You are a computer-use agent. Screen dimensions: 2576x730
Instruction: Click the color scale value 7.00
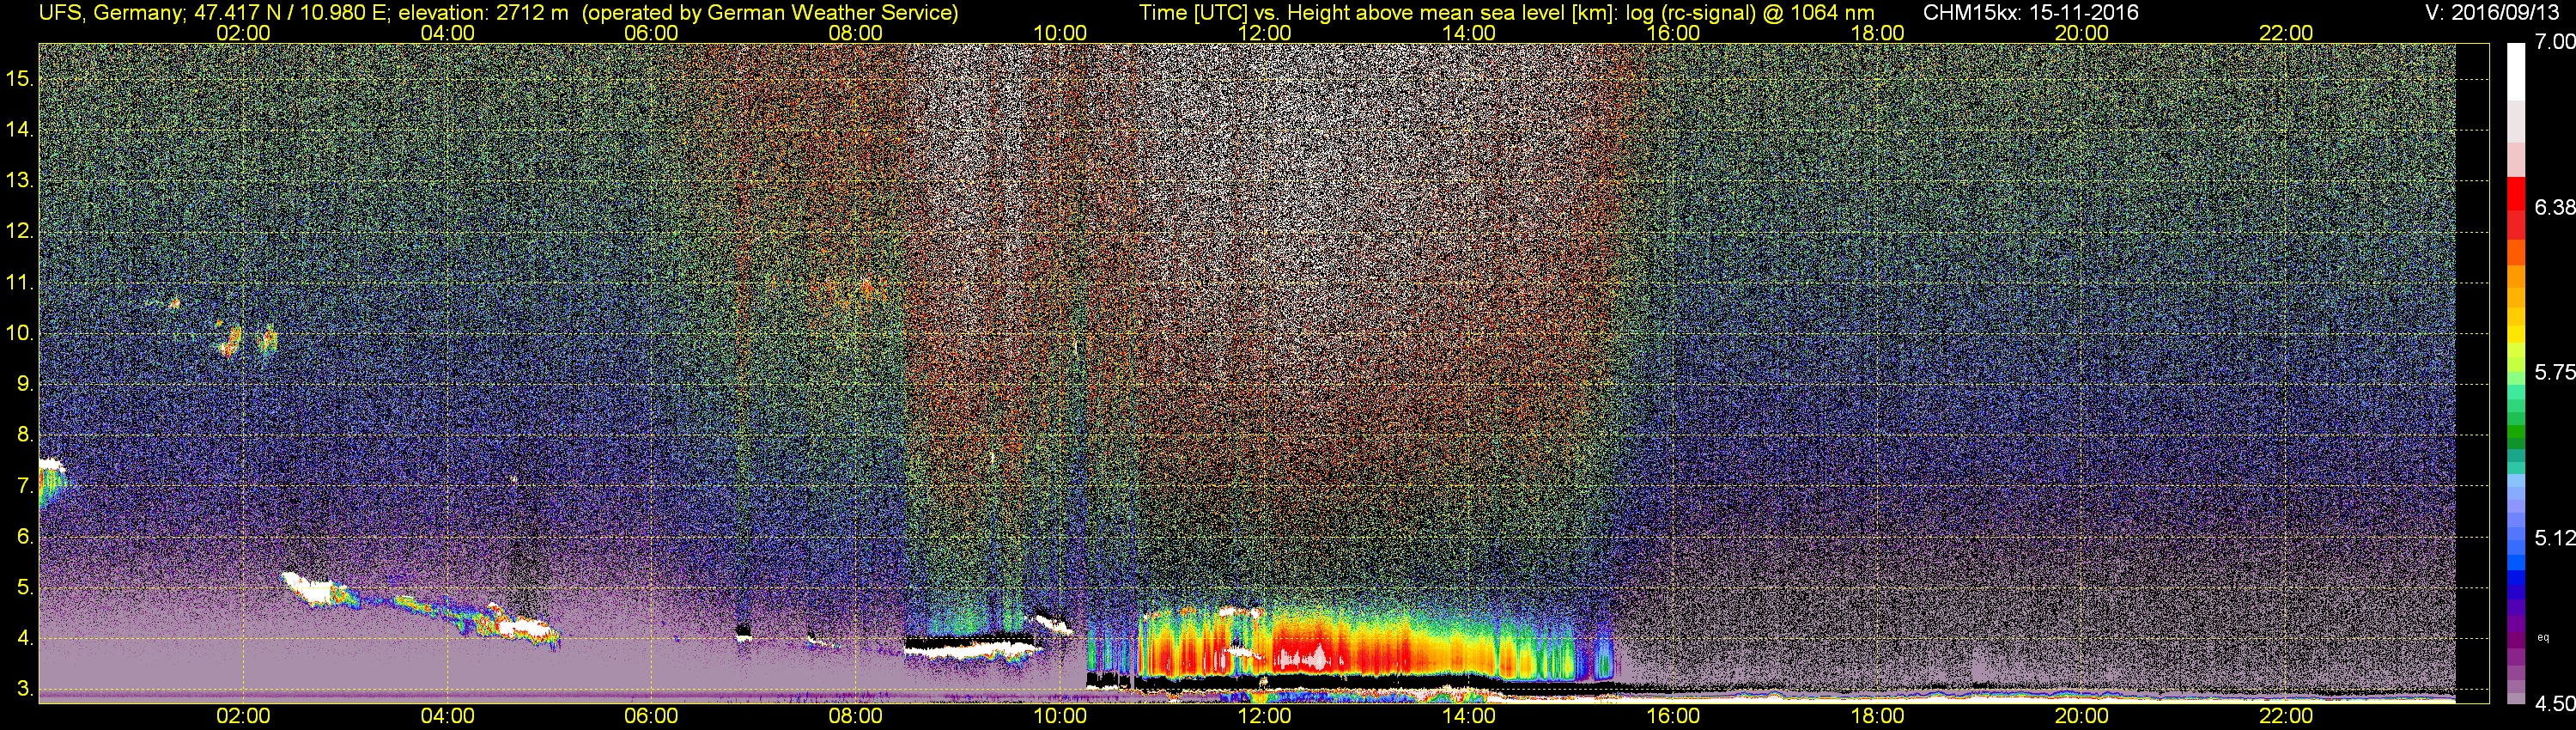(x=2554, y=42)
